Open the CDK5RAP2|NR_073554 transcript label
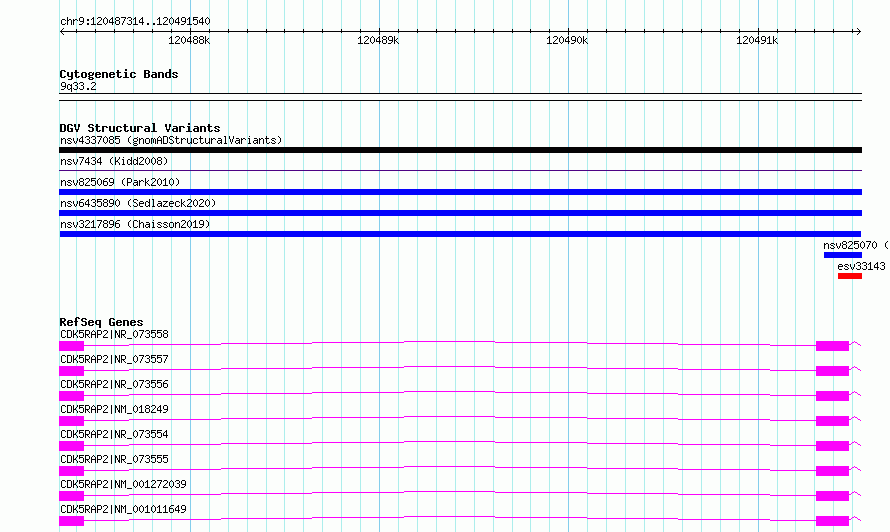 114,434
